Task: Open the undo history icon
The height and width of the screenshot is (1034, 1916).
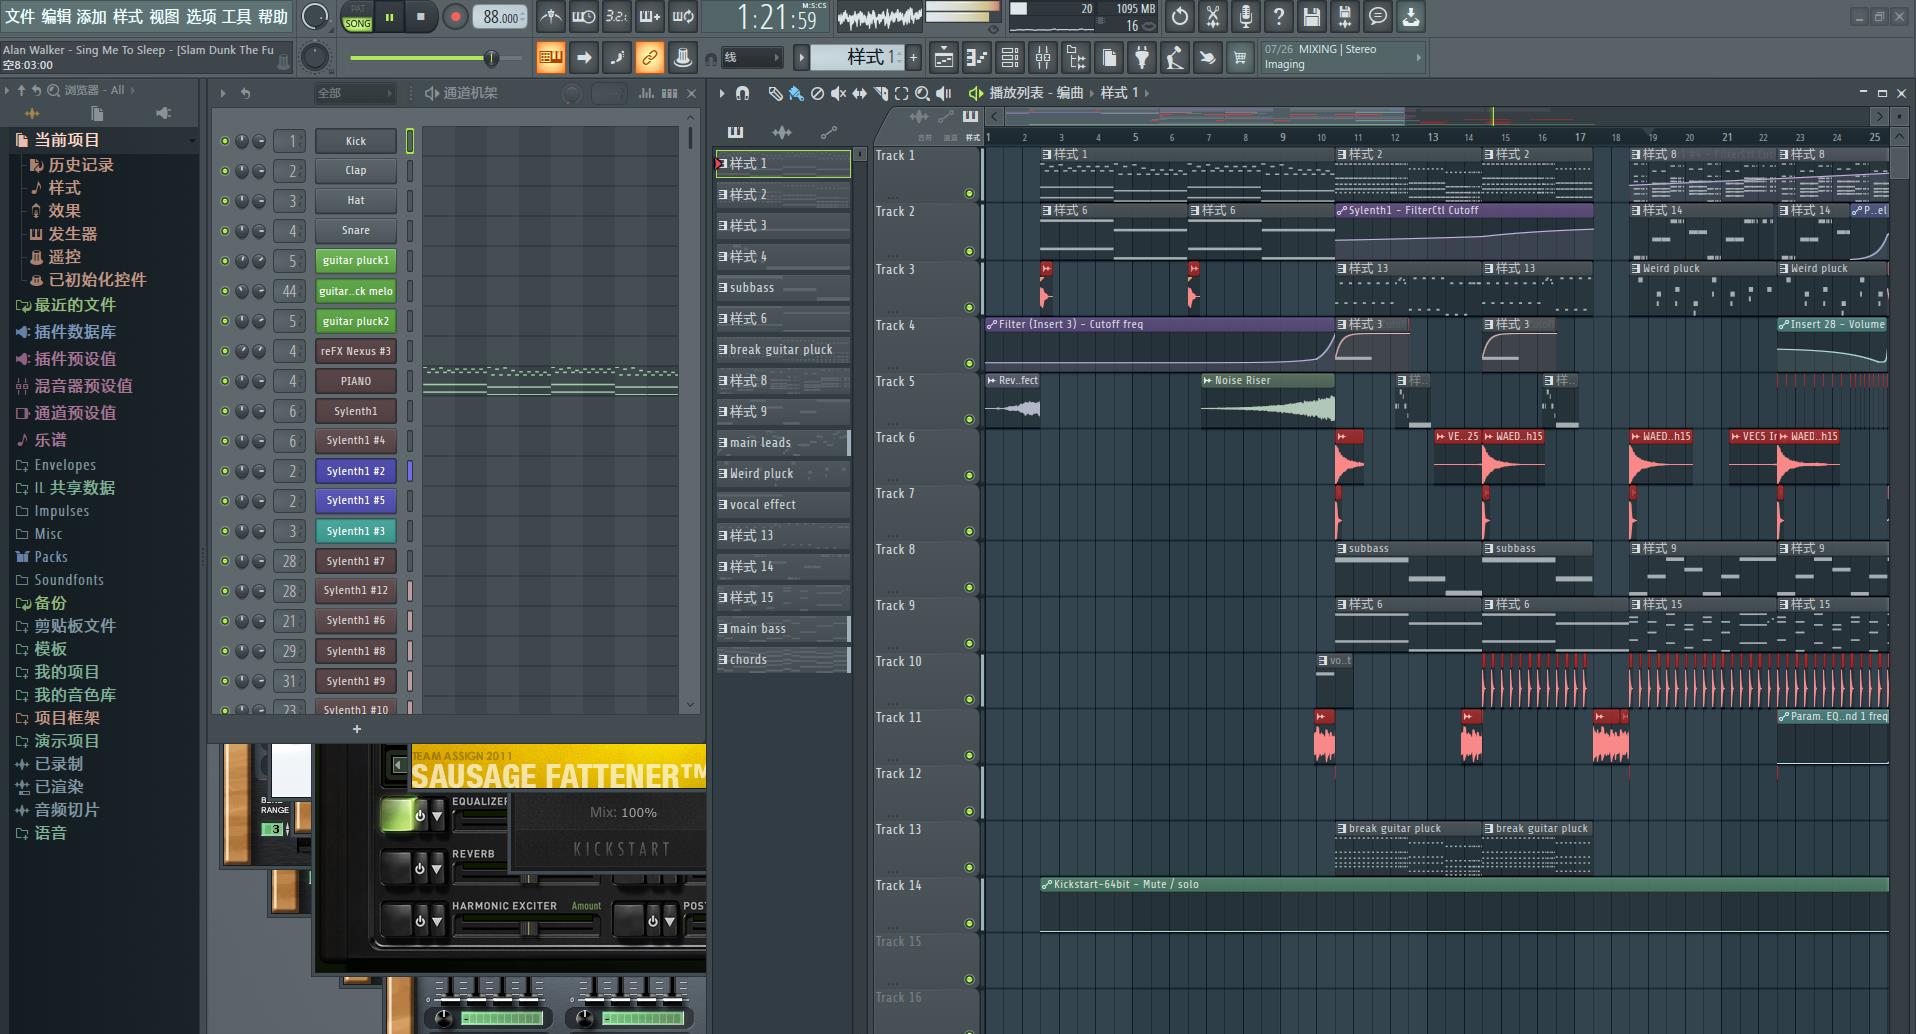Action: 1180,17
